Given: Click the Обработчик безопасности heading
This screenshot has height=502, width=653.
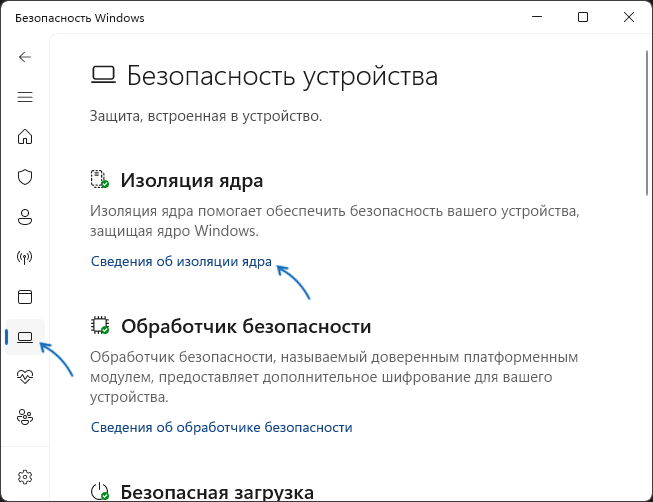Looking at the screenshot, I should (246, 326).
